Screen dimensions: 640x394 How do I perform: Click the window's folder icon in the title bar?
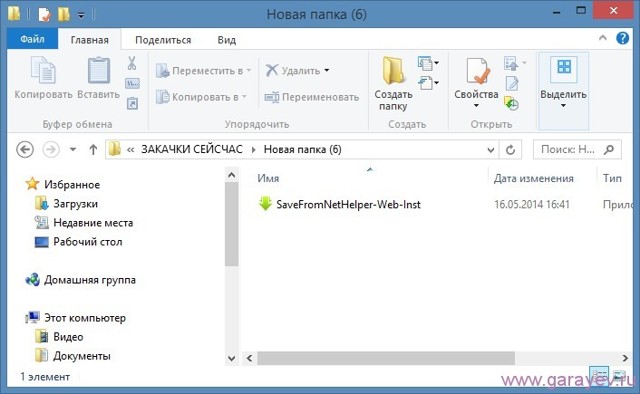coord(13,14)
